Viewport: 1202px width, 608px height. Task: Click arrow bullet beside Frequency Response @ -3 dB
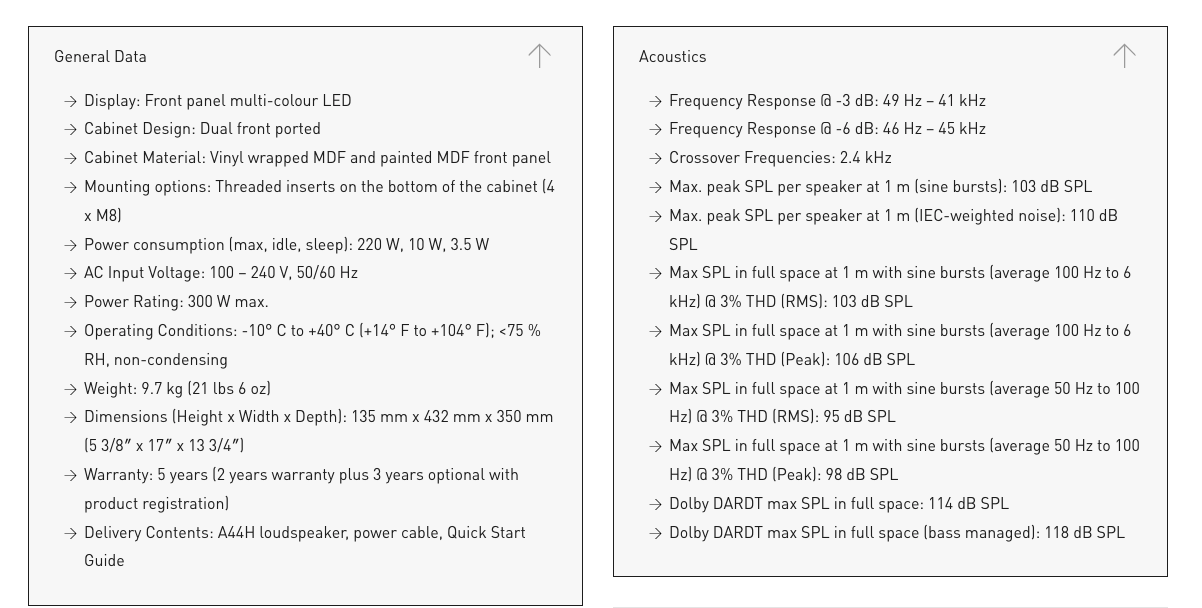click(x=655, y=101)
